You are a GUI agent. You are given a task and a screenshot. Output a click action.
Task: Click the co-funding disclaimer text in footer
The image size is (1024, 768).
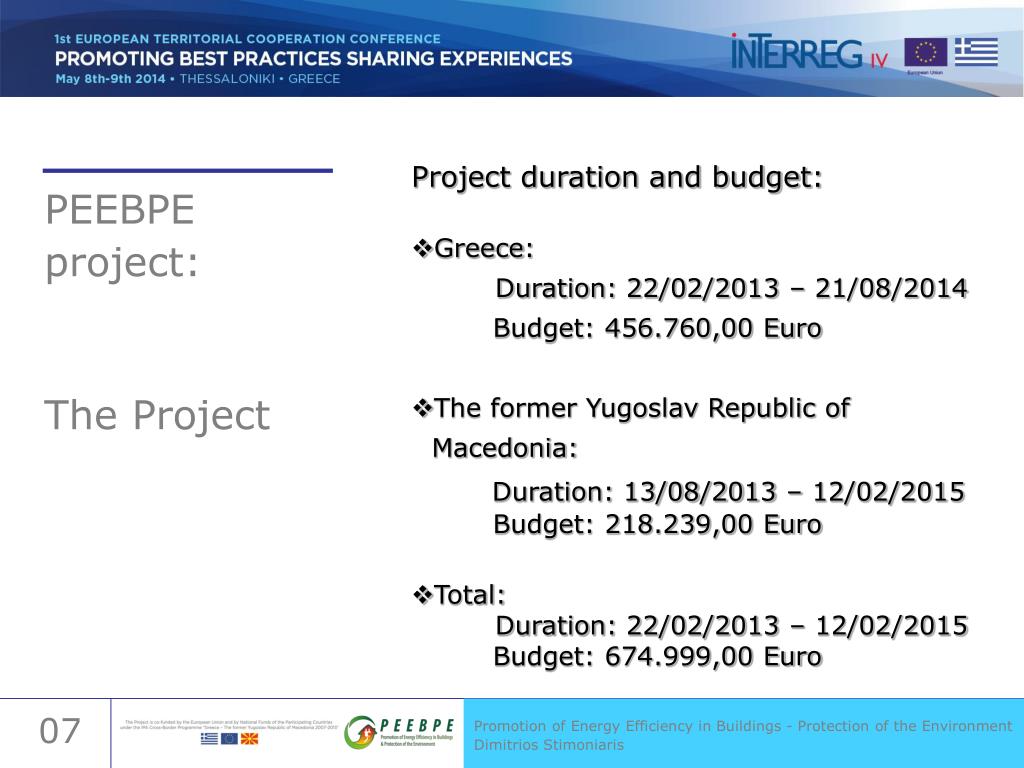[x=229, y=724]
